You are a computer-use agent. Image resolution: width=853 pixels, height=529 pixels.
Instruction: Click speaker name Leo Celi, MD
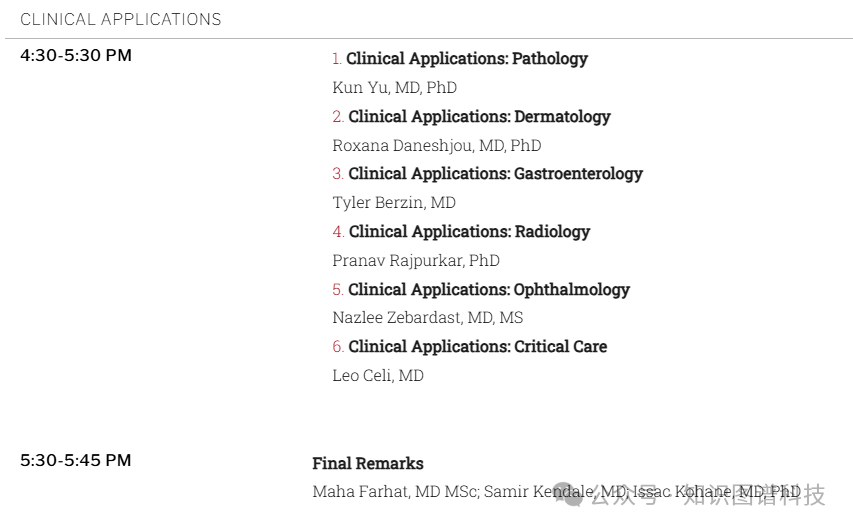[378, 376]
